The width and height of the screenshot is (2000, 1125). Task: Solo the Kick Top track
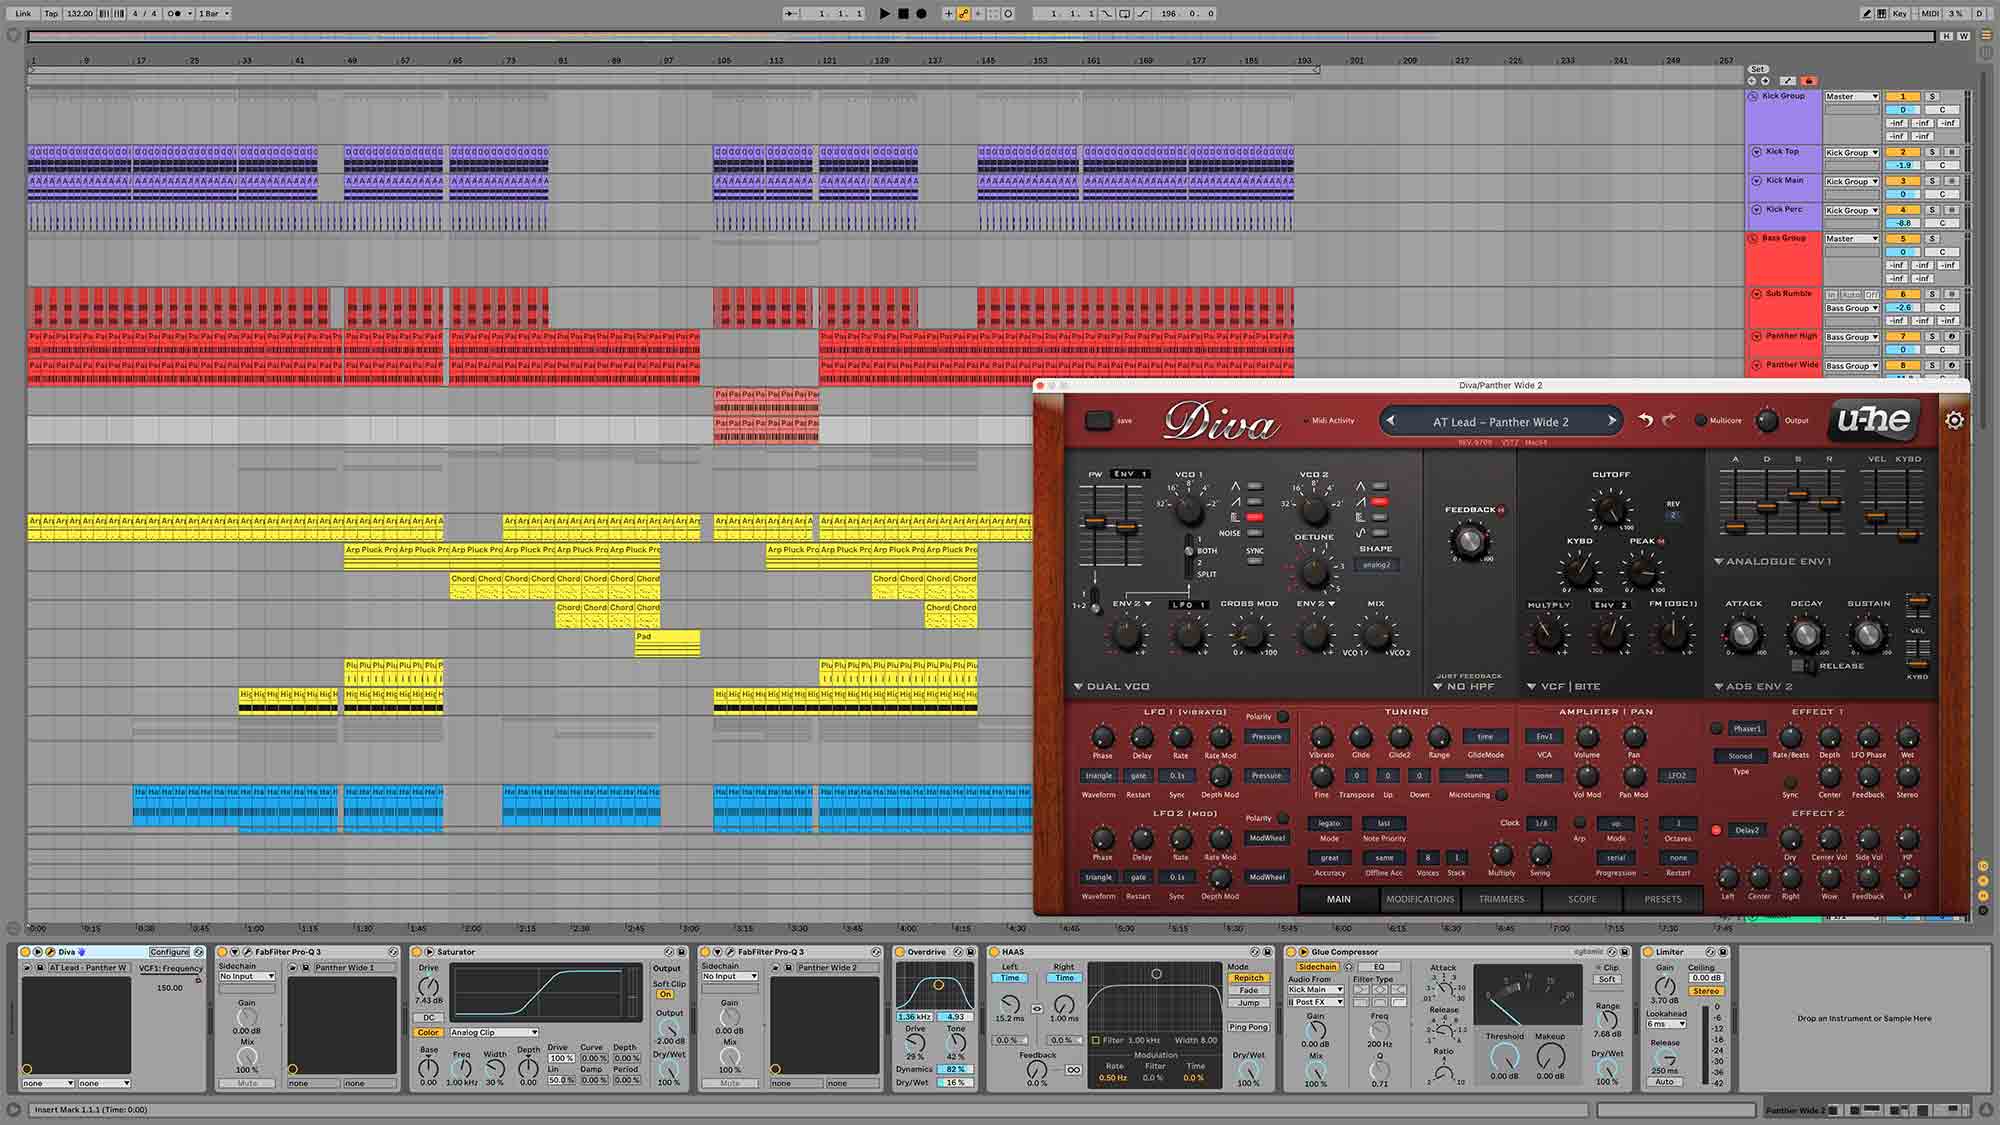pos(1932,152)
